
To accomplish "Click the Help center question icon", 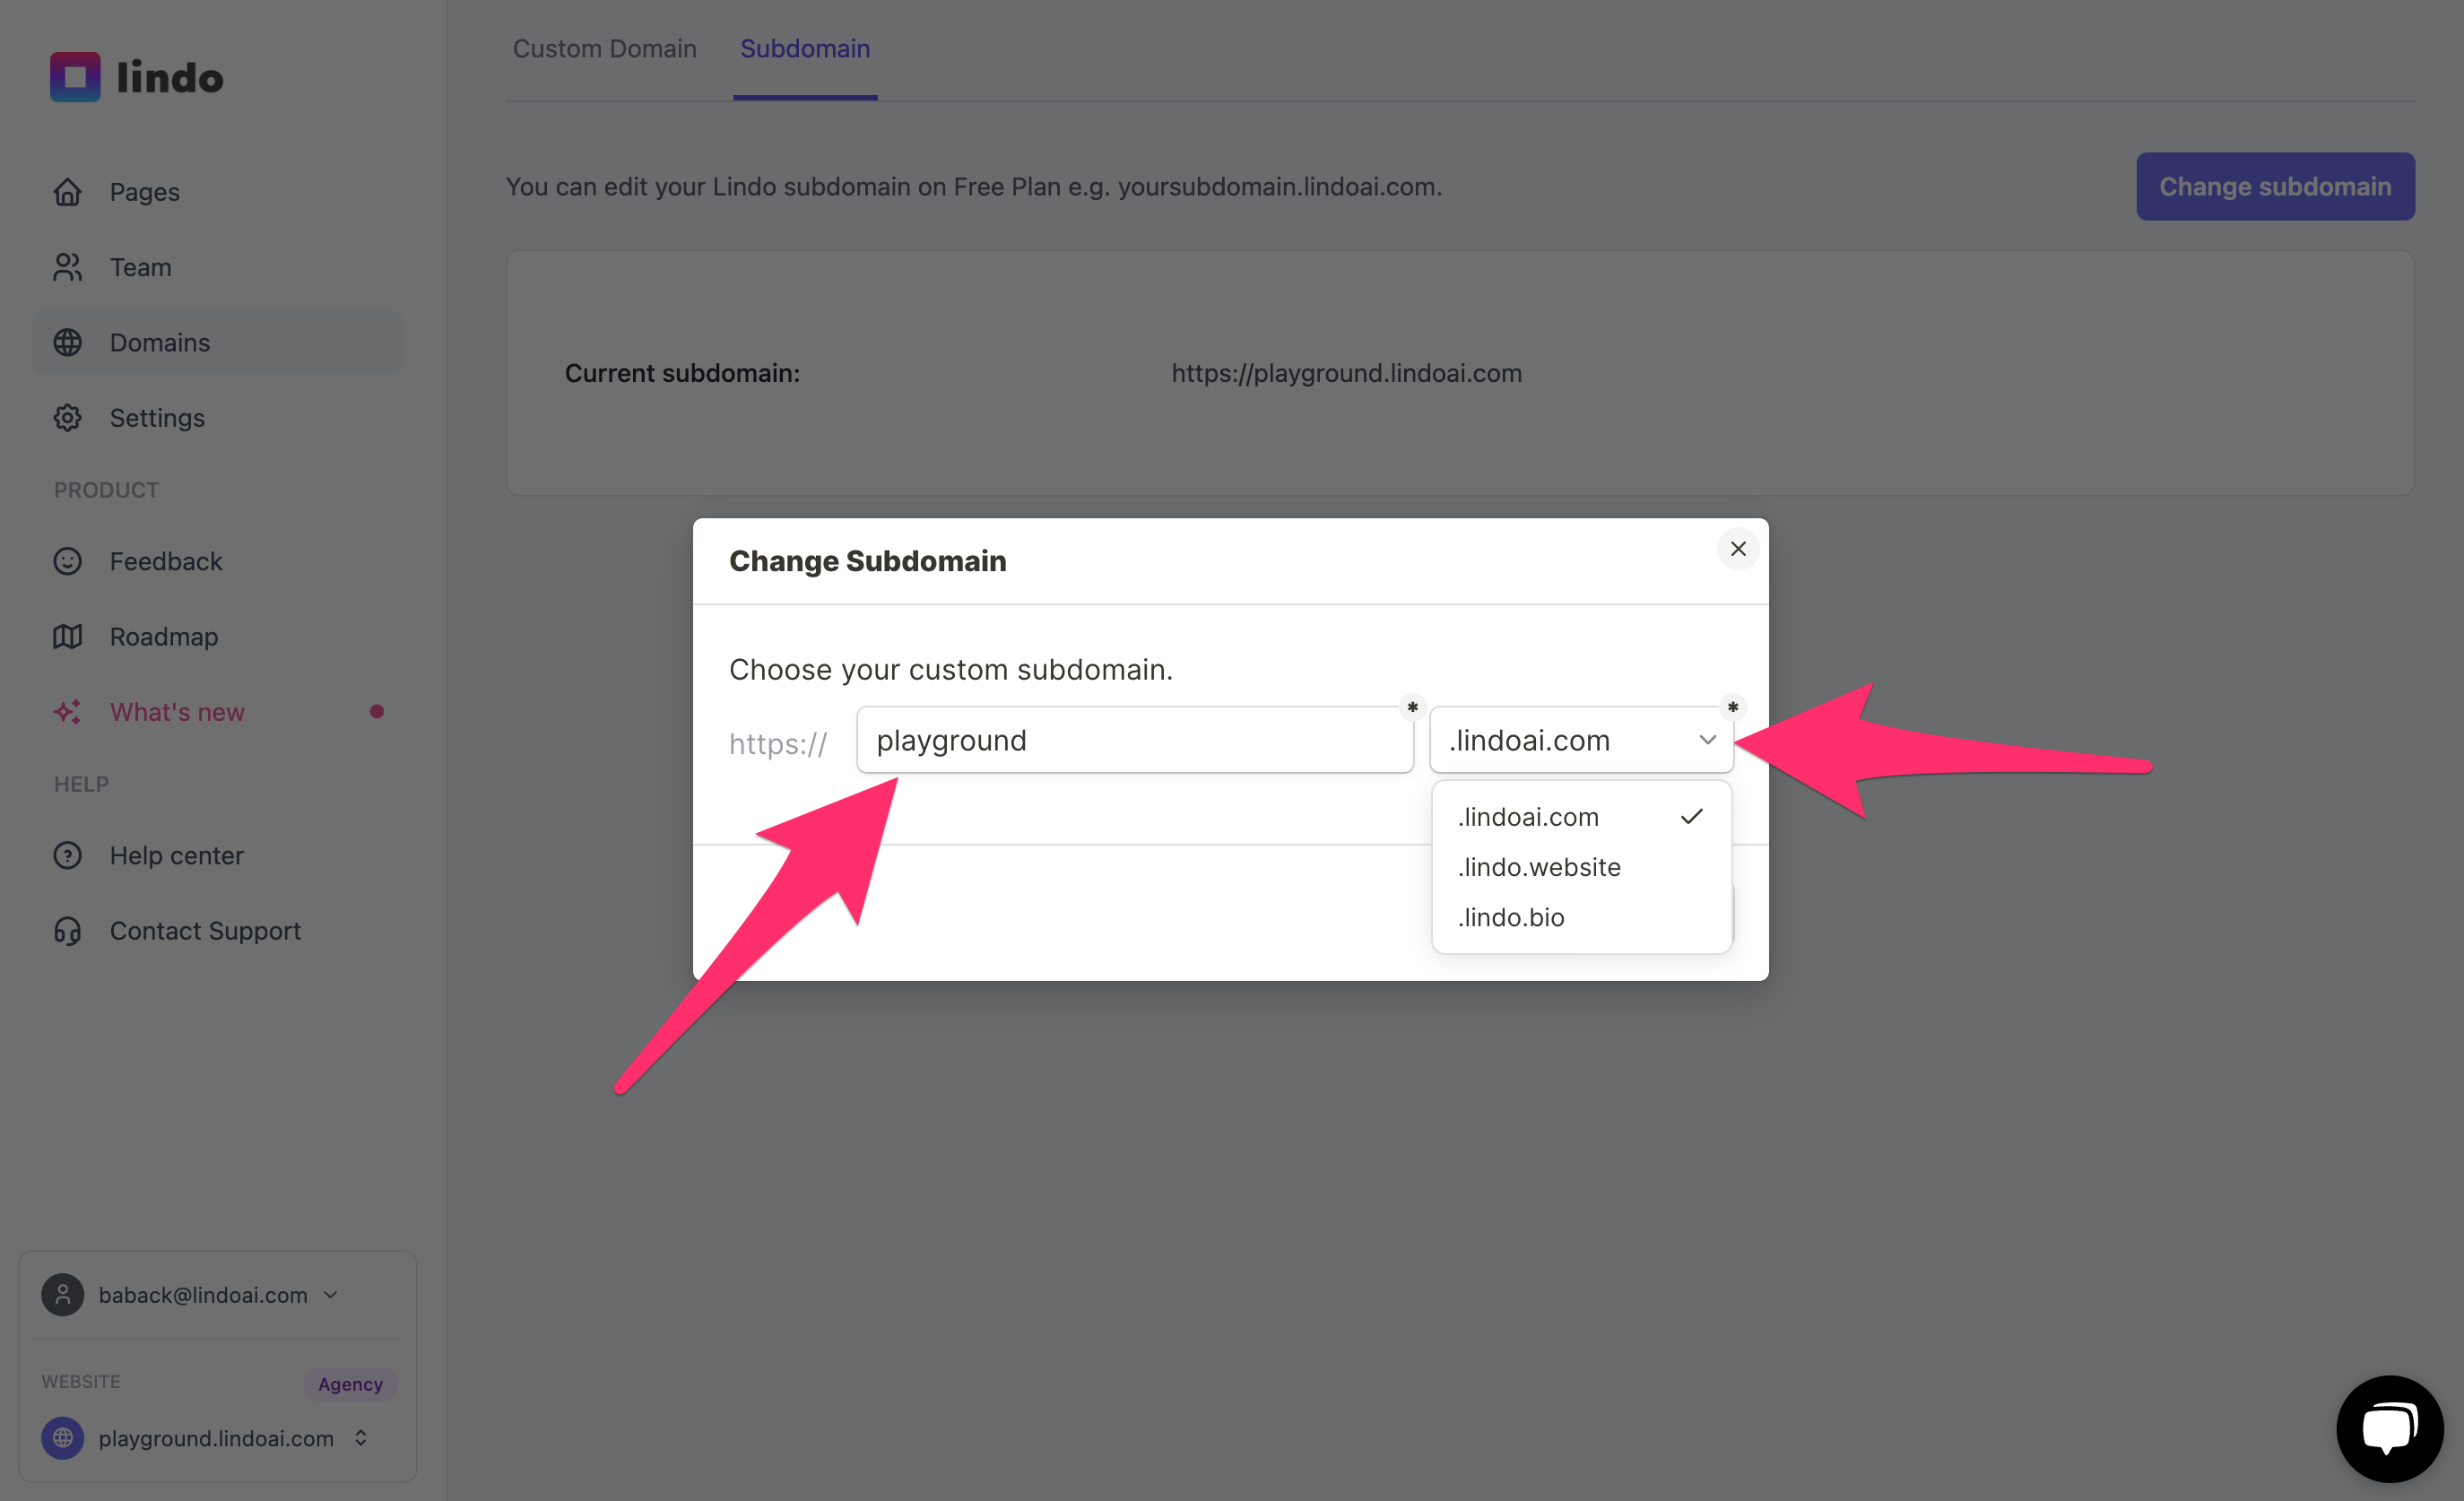I will [x=67, y=855].
